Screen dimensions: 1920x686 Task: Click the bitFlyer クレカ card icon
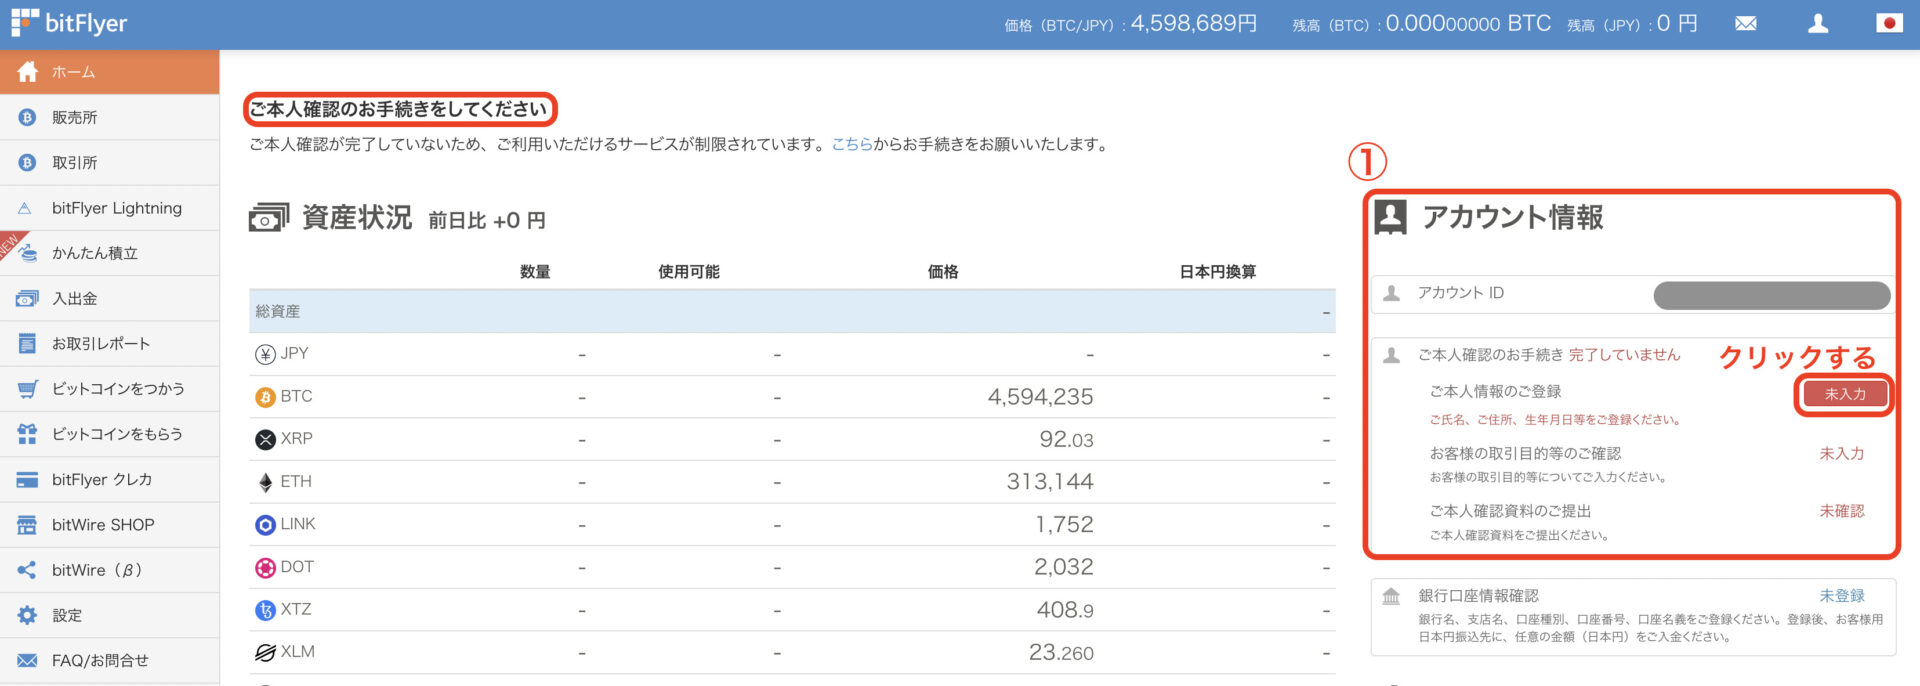tap(27, 480)
